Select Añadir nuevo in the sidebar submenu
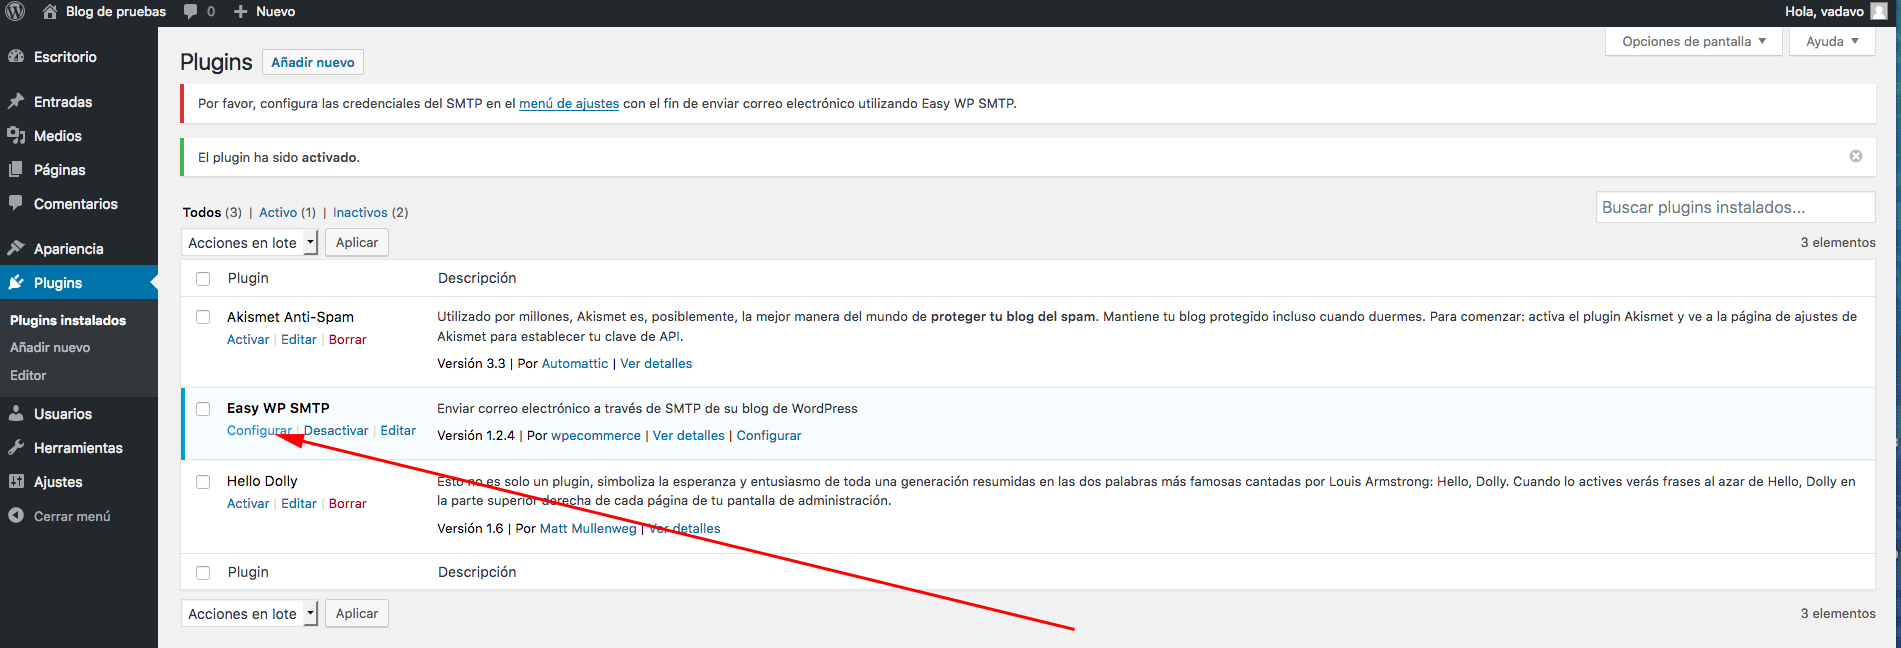The image size is (1901, 648). 50,348
